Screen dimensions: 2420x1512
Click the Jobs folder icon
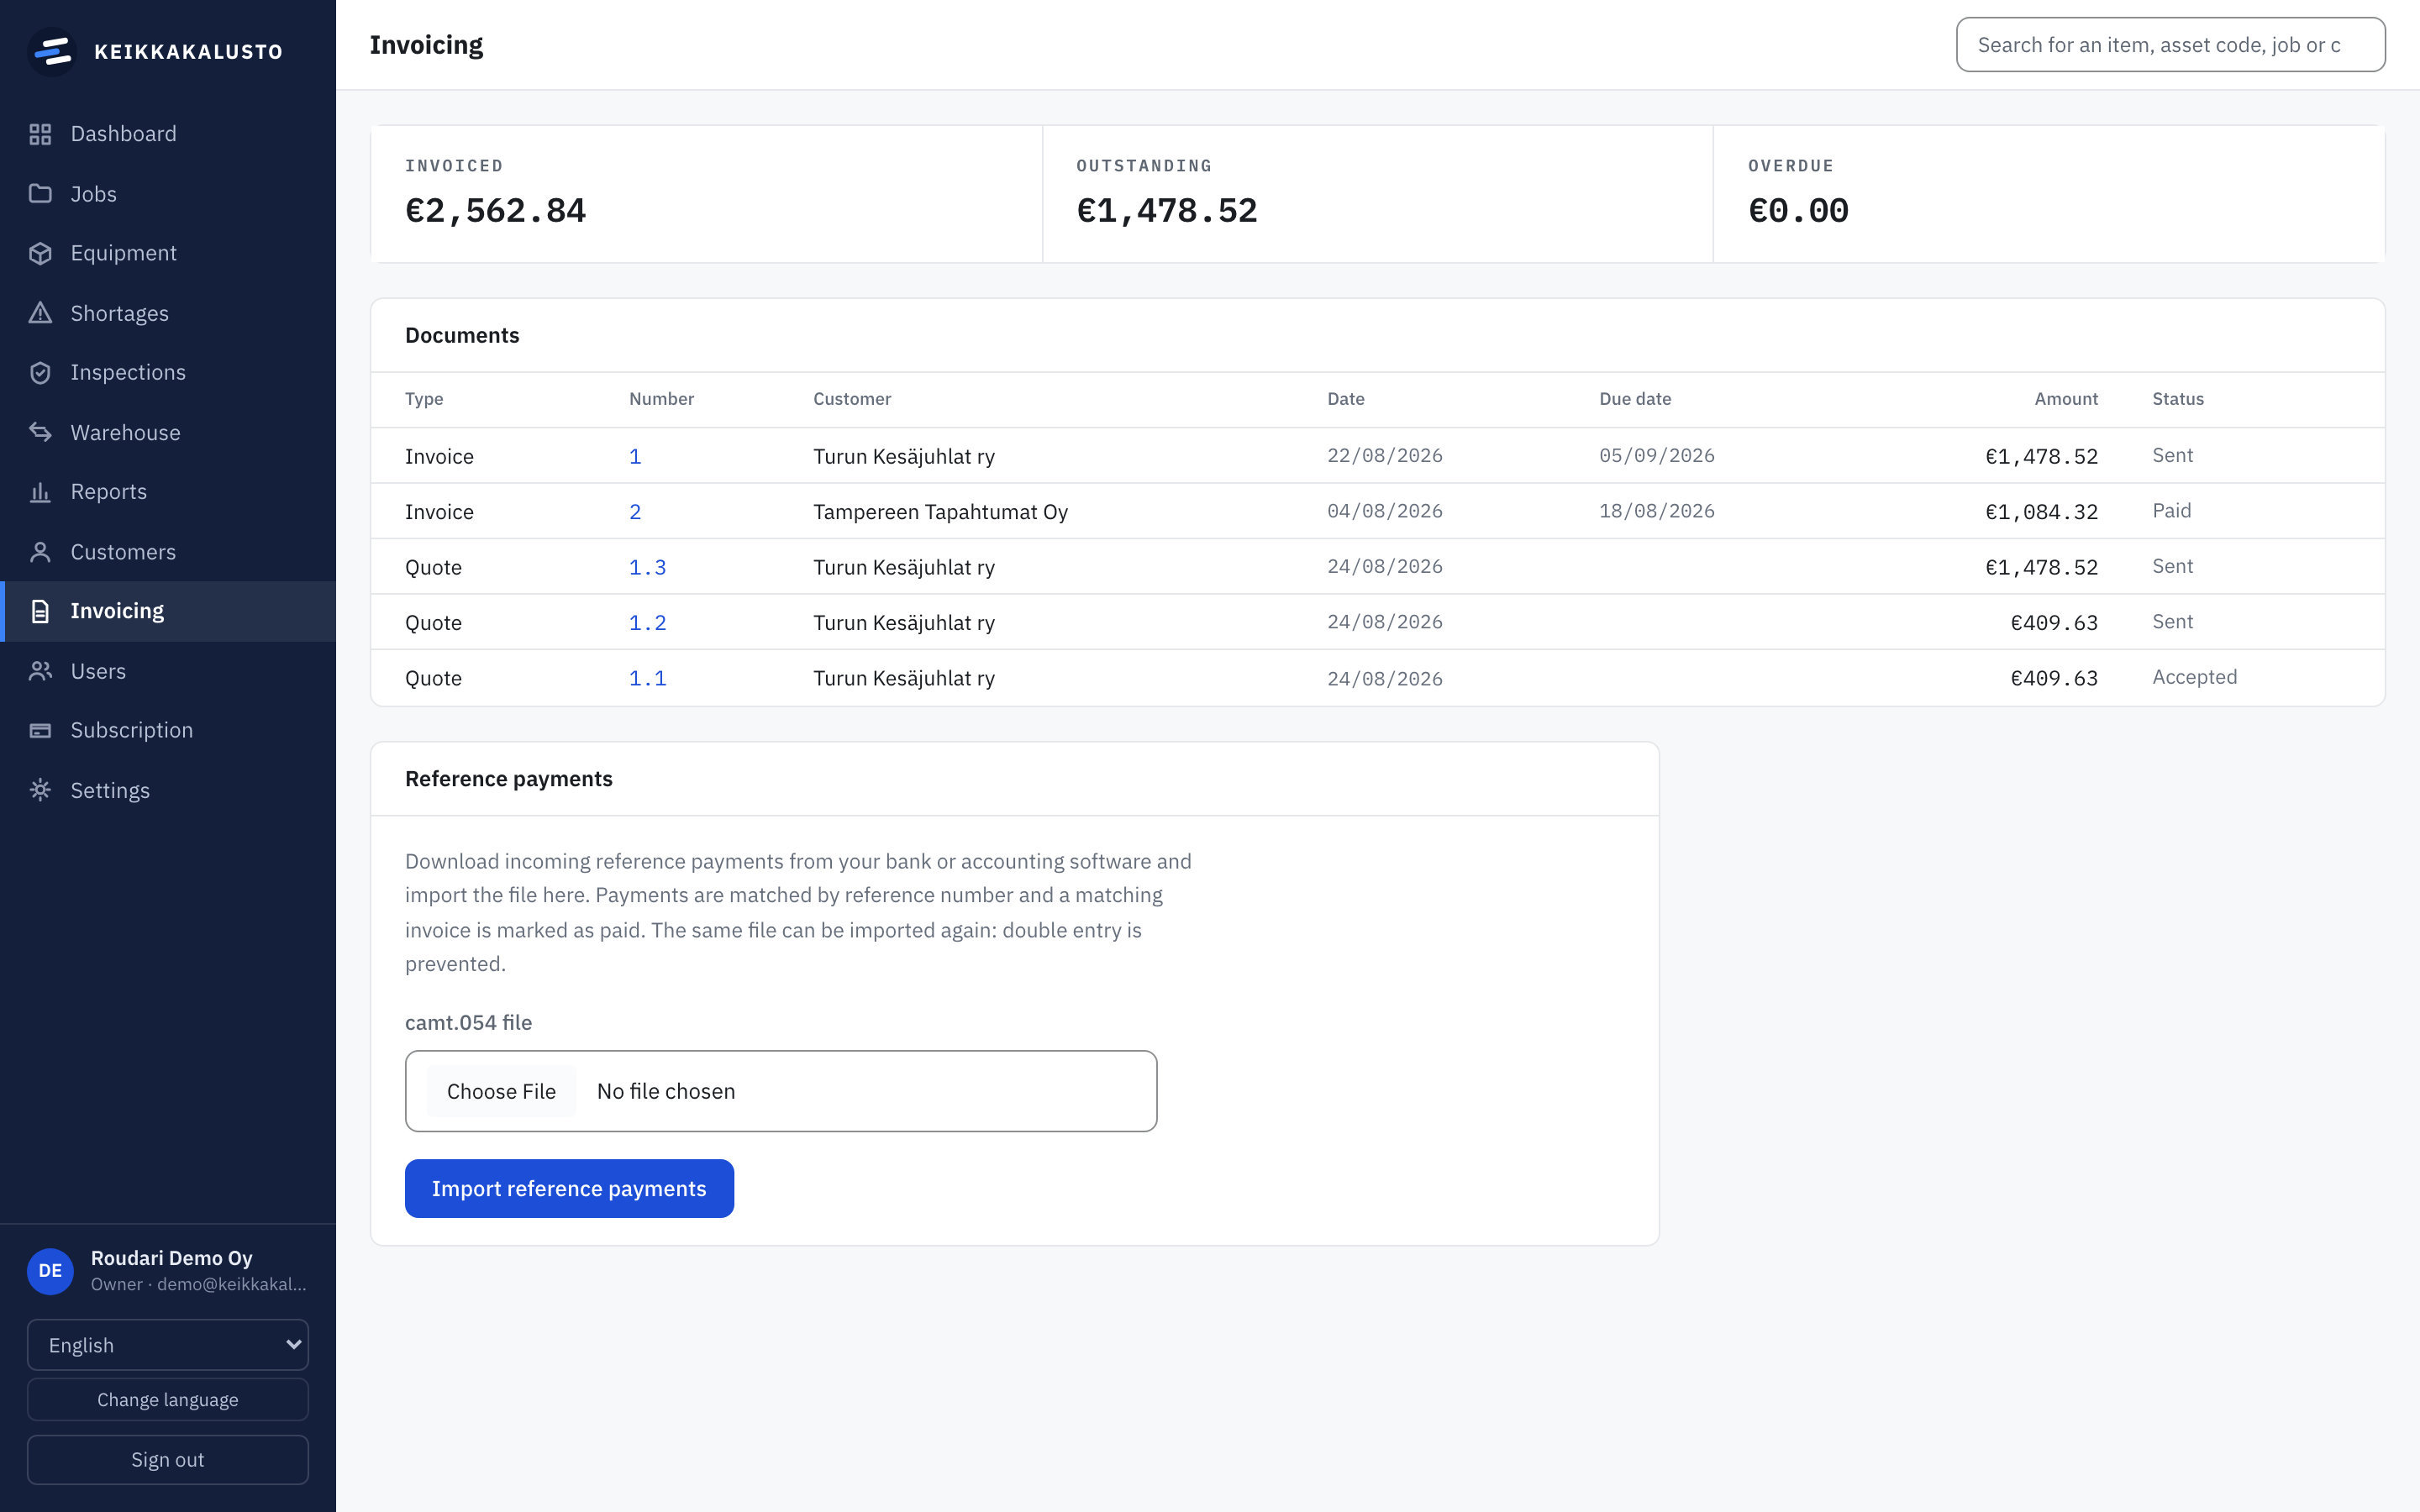40,194
